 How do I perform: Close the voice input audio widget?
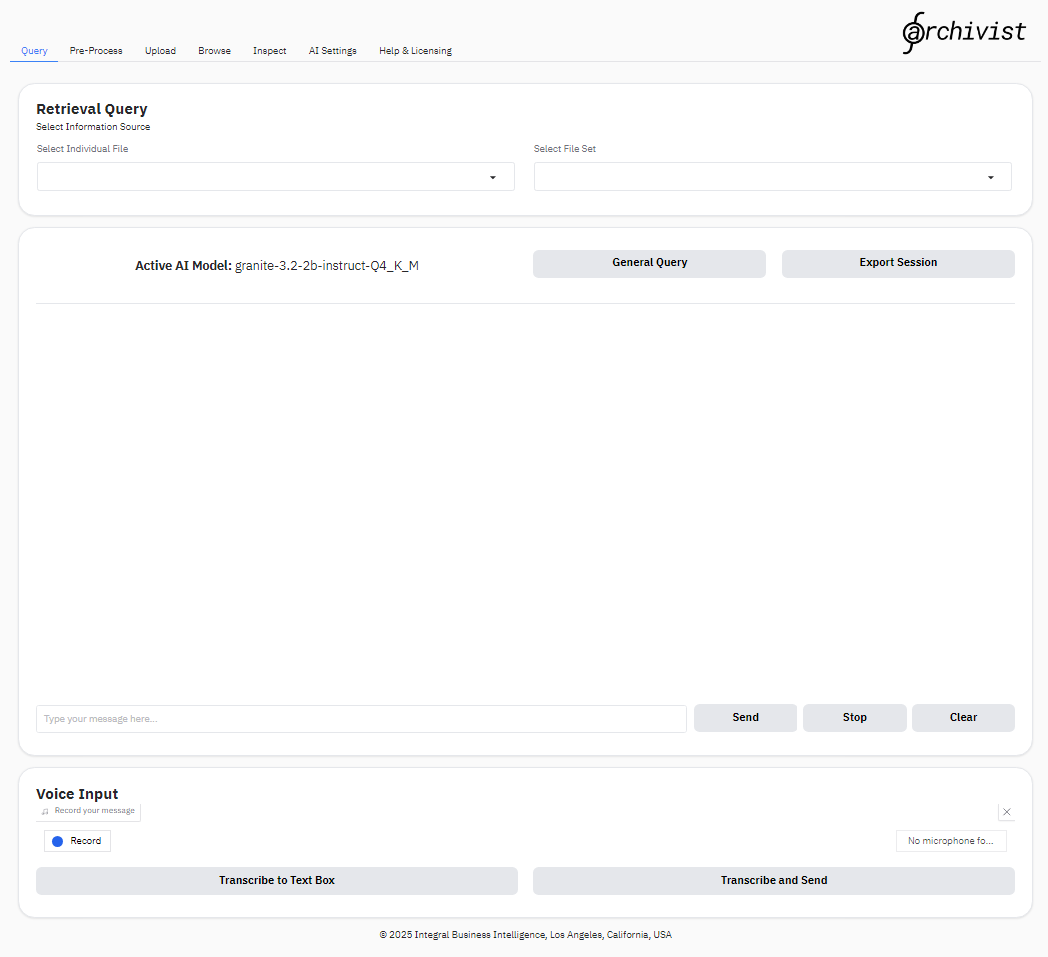click(1007, 812)
